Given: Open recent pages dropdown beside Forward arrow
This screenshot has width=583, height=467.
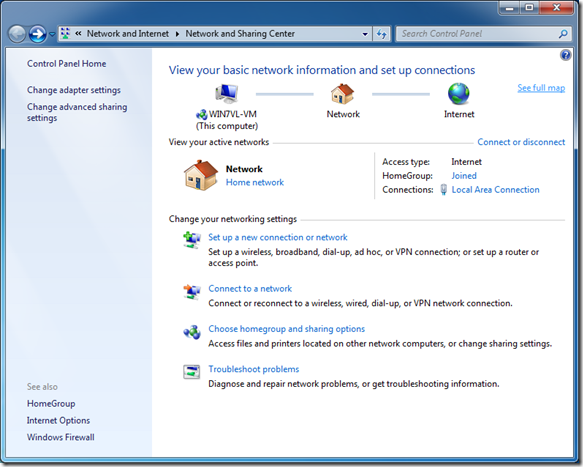Looking at the screenshot, I should pos(52,34).
